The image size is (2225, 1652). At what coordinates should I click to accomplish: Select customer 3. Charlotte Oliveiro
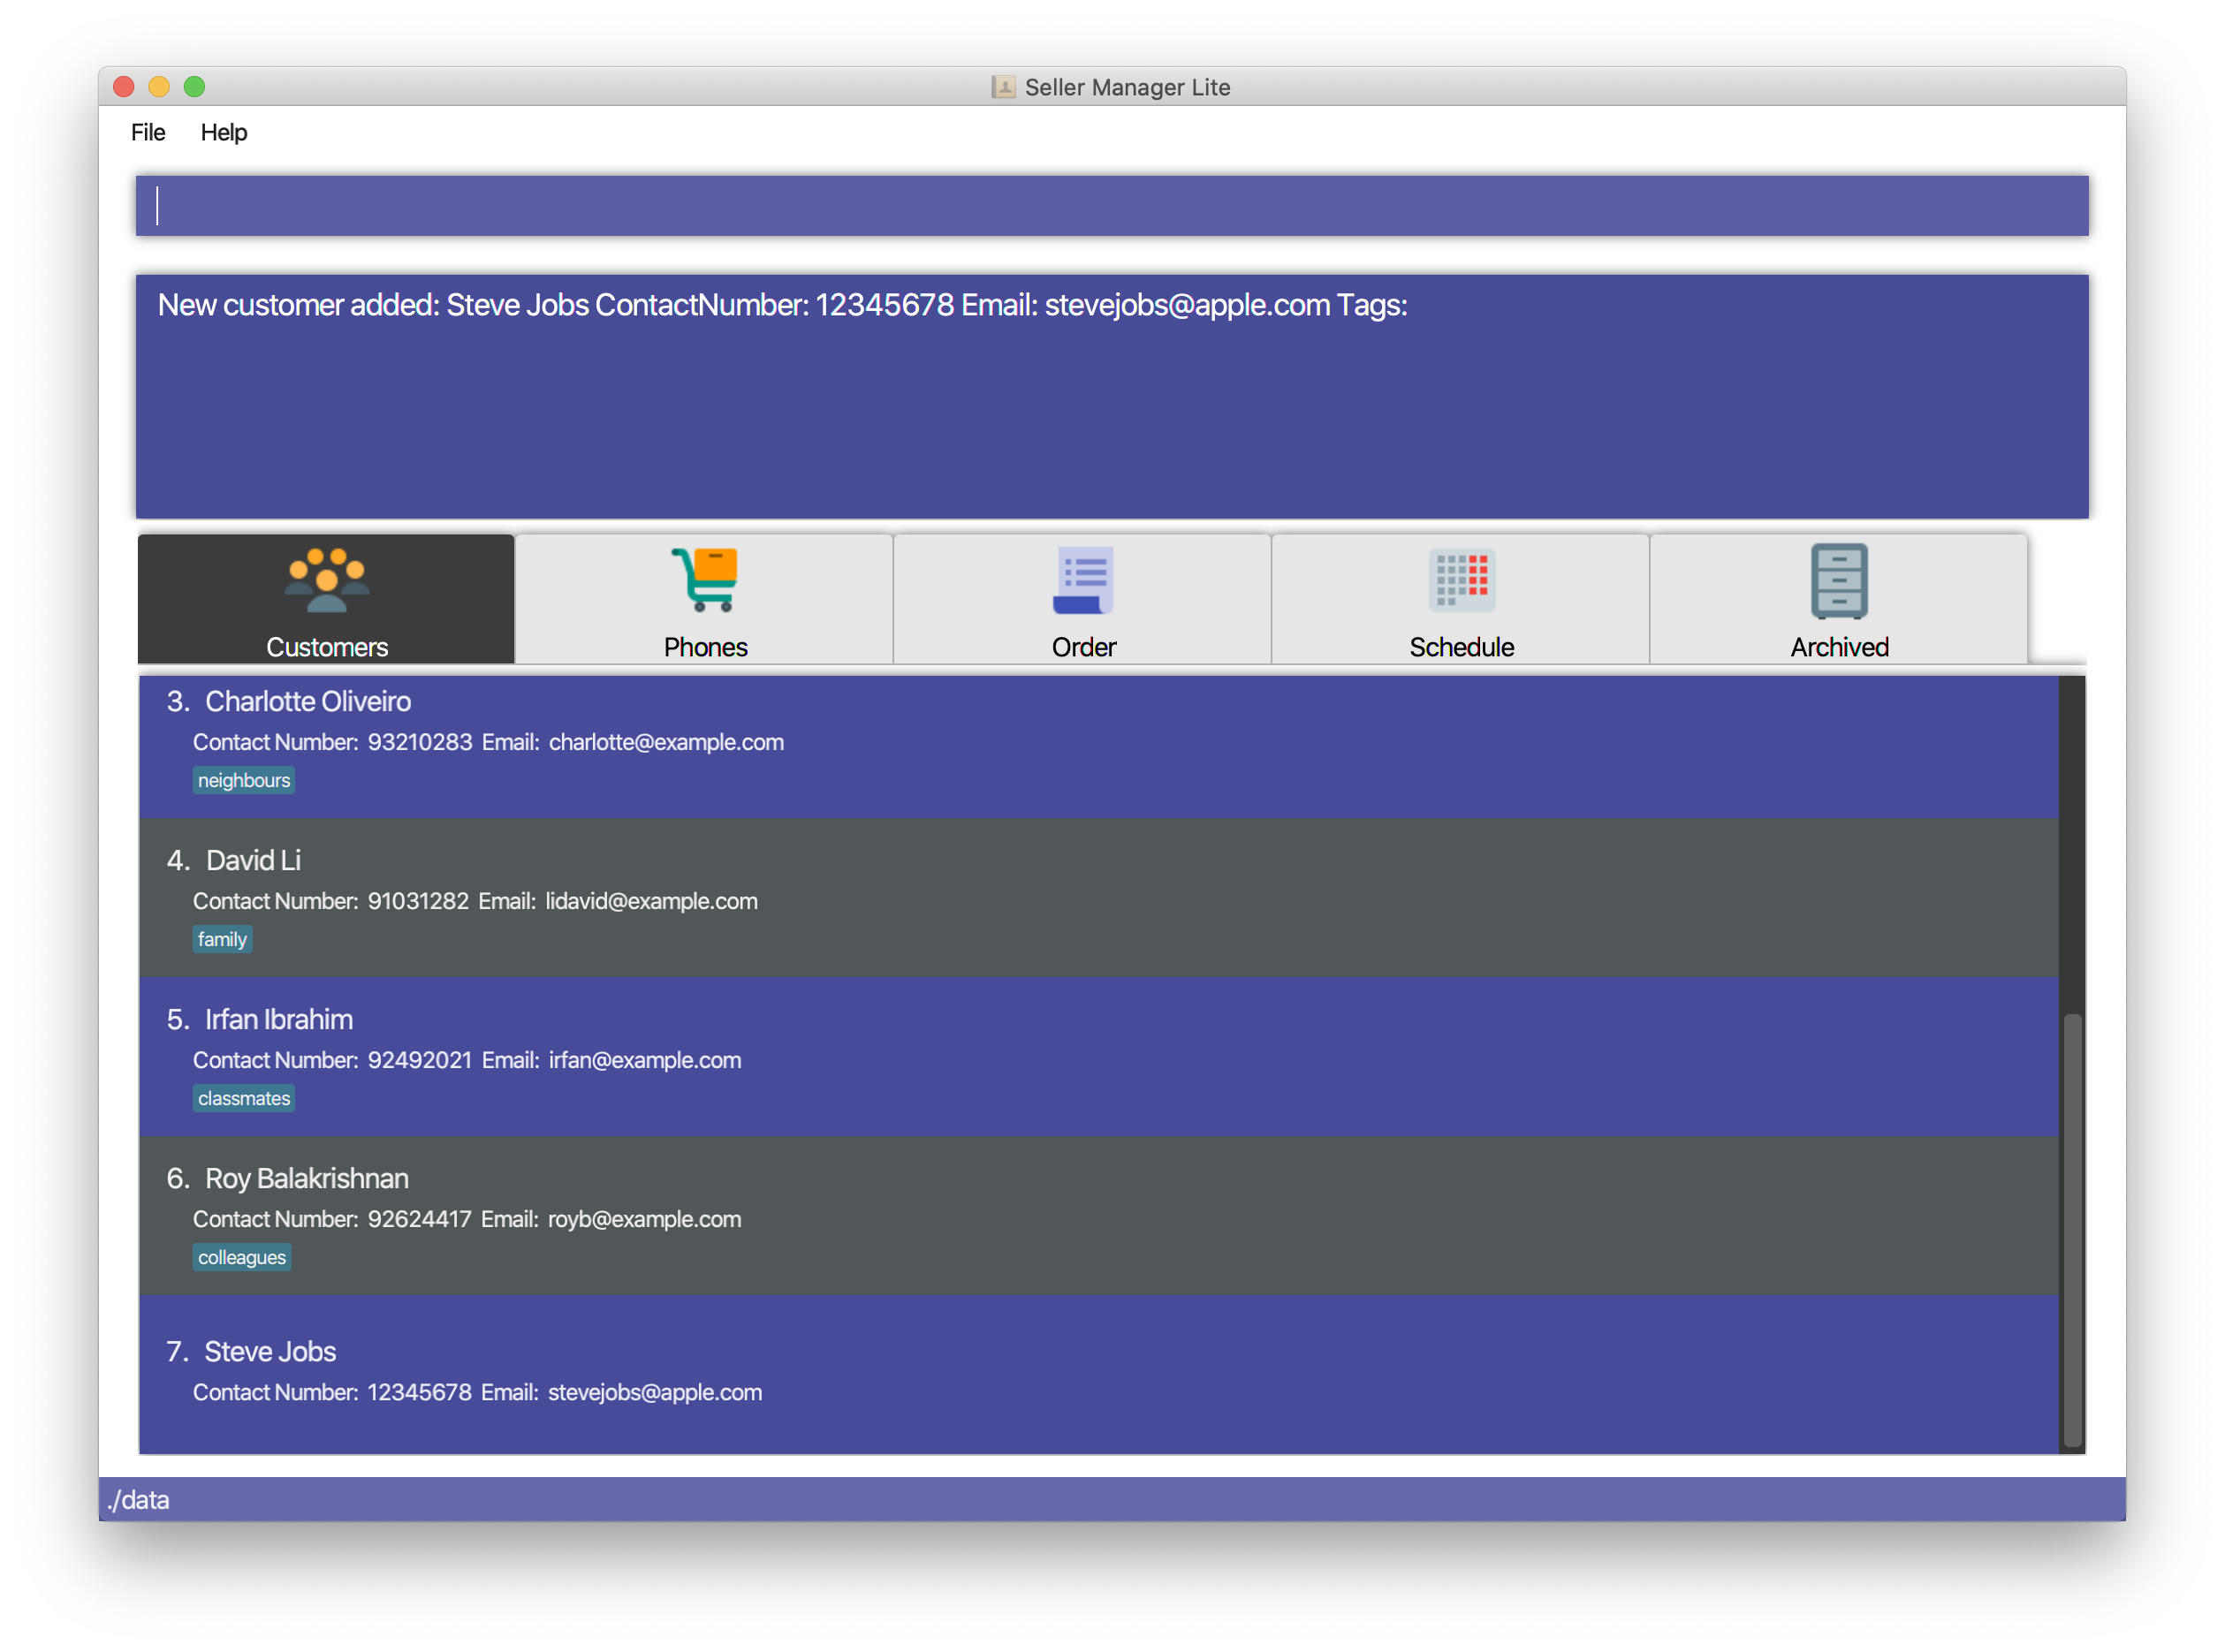[x=1098, y=746]
